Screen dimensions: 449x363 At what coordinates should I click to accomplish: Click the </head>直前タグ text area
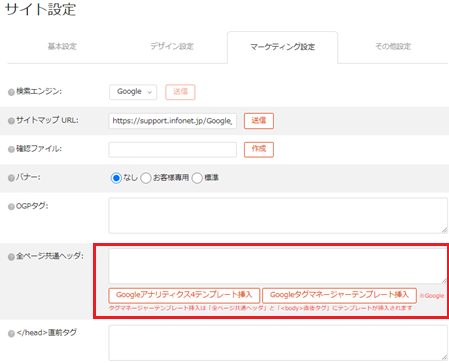[278, 343]
